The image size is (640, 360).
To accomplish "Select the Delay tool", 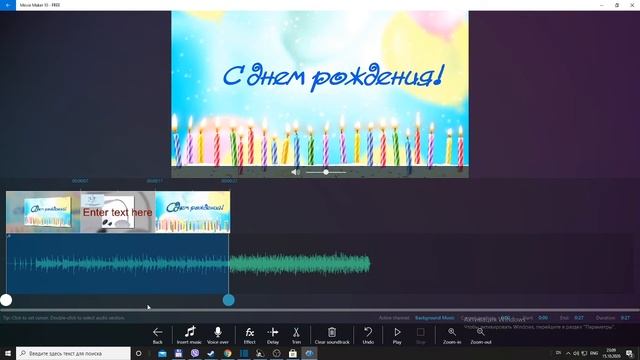I will [x=273, y=336].
